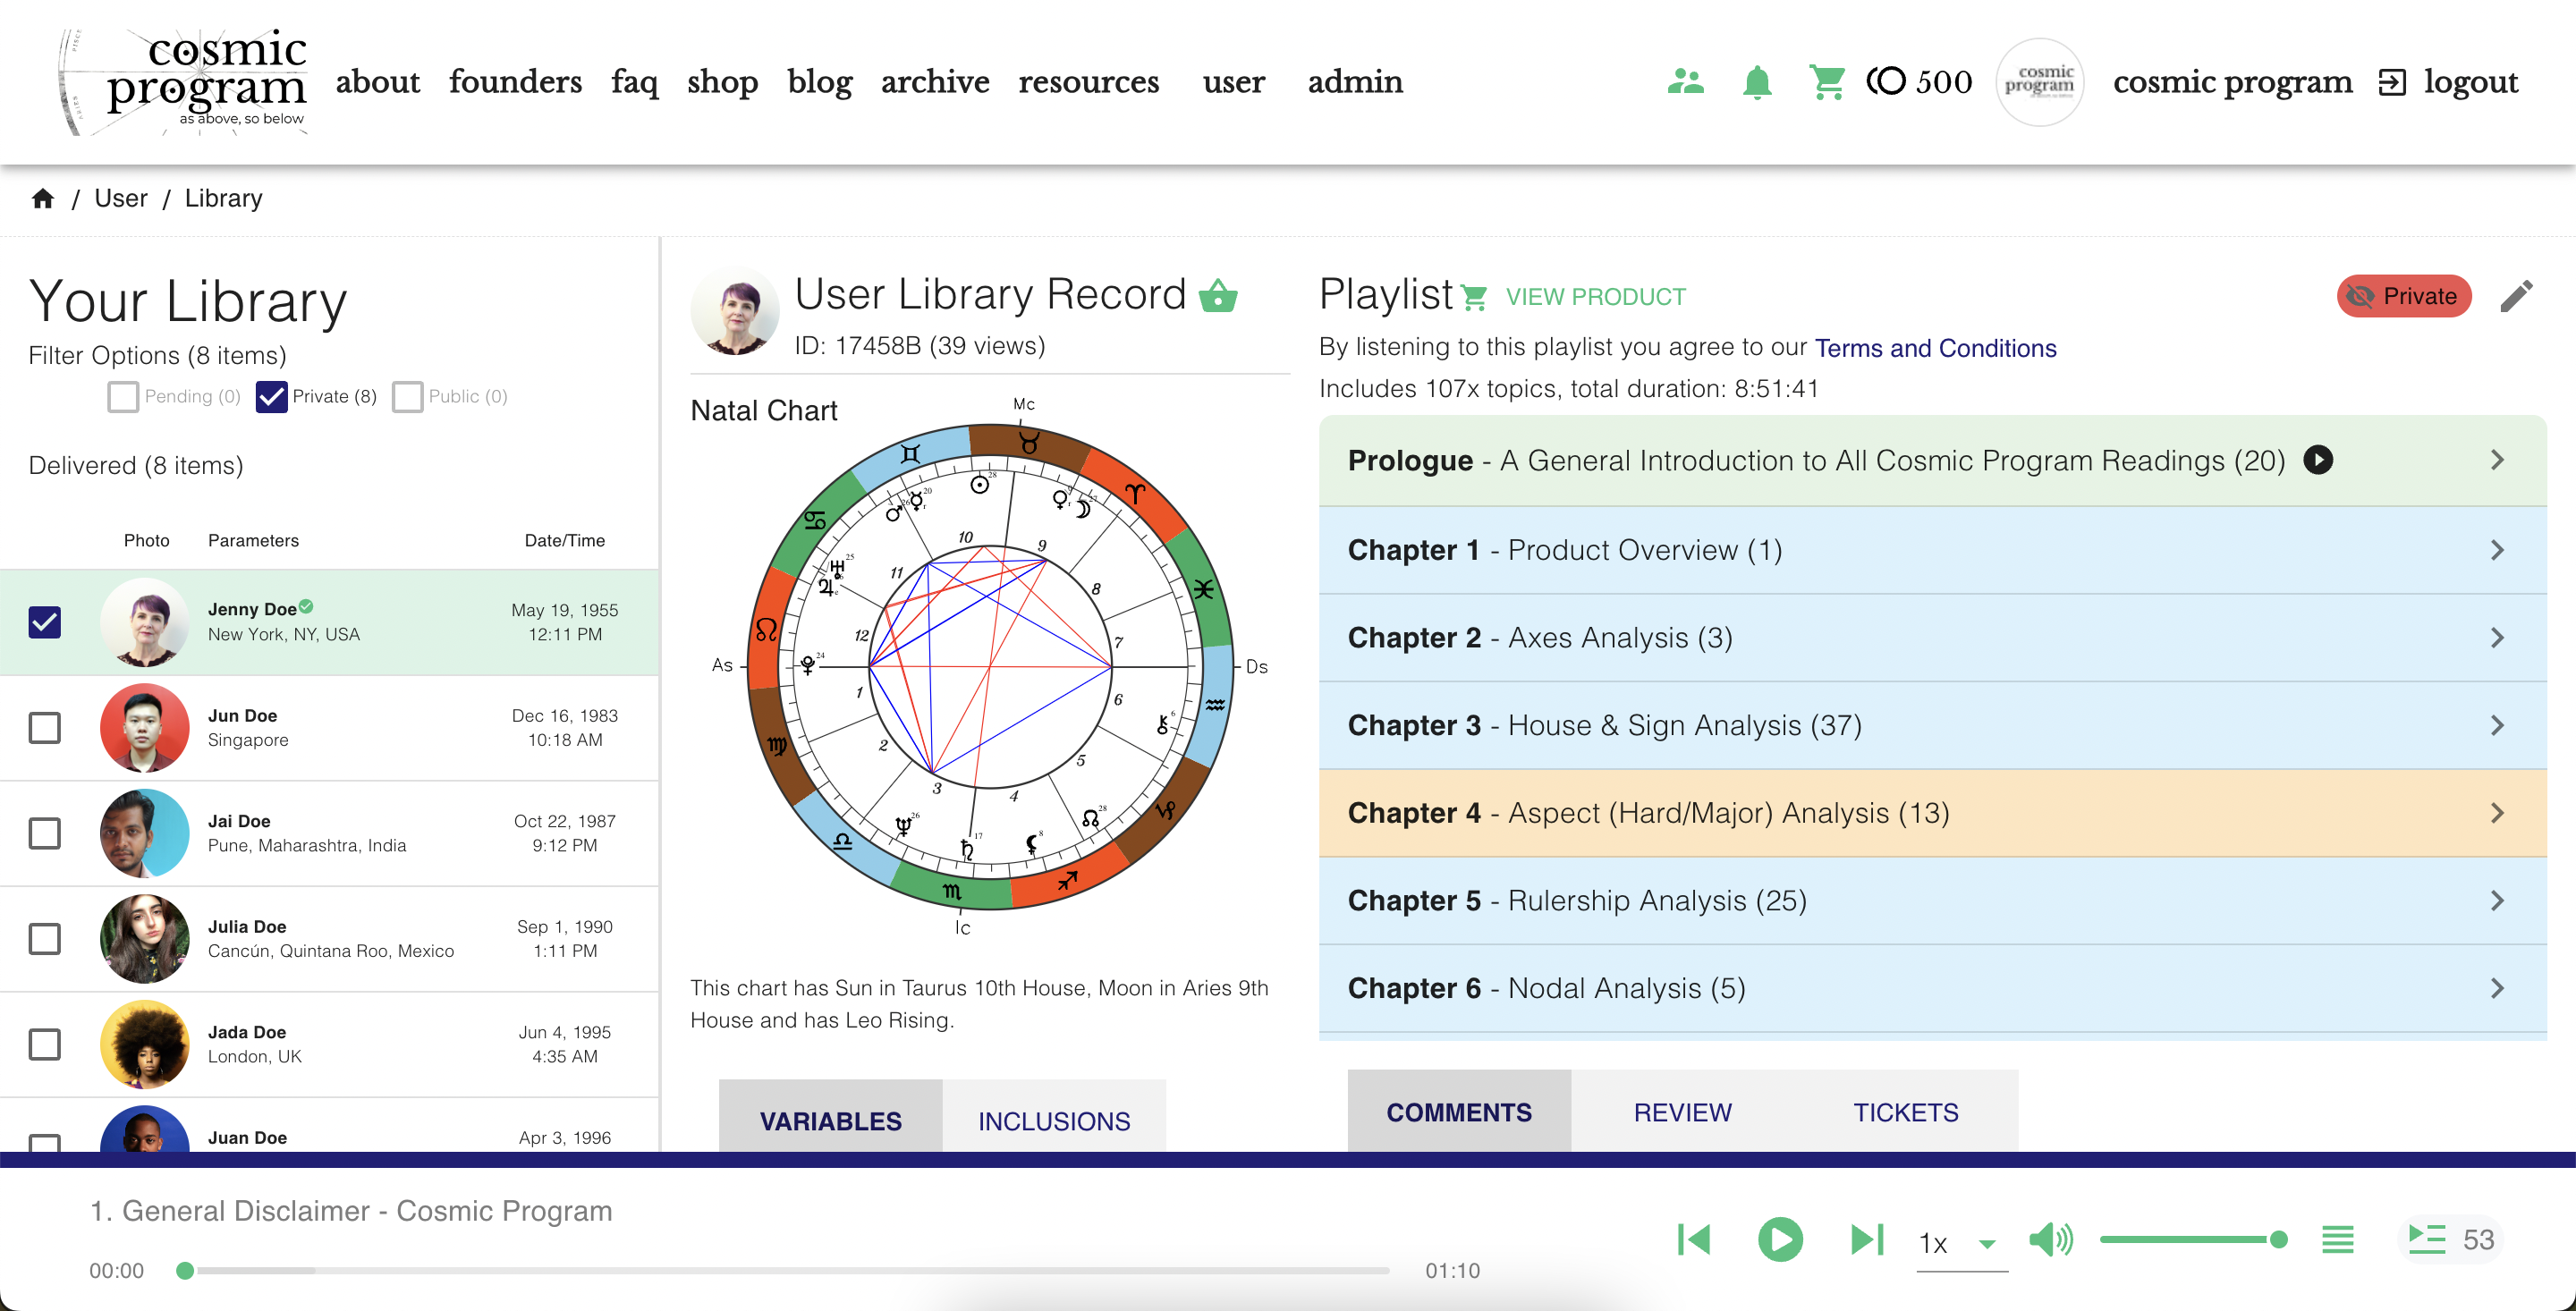Click the play icon on Prologue row
The height and width of the screenshot is (1311, 2576).
[x=2318, y=460]
